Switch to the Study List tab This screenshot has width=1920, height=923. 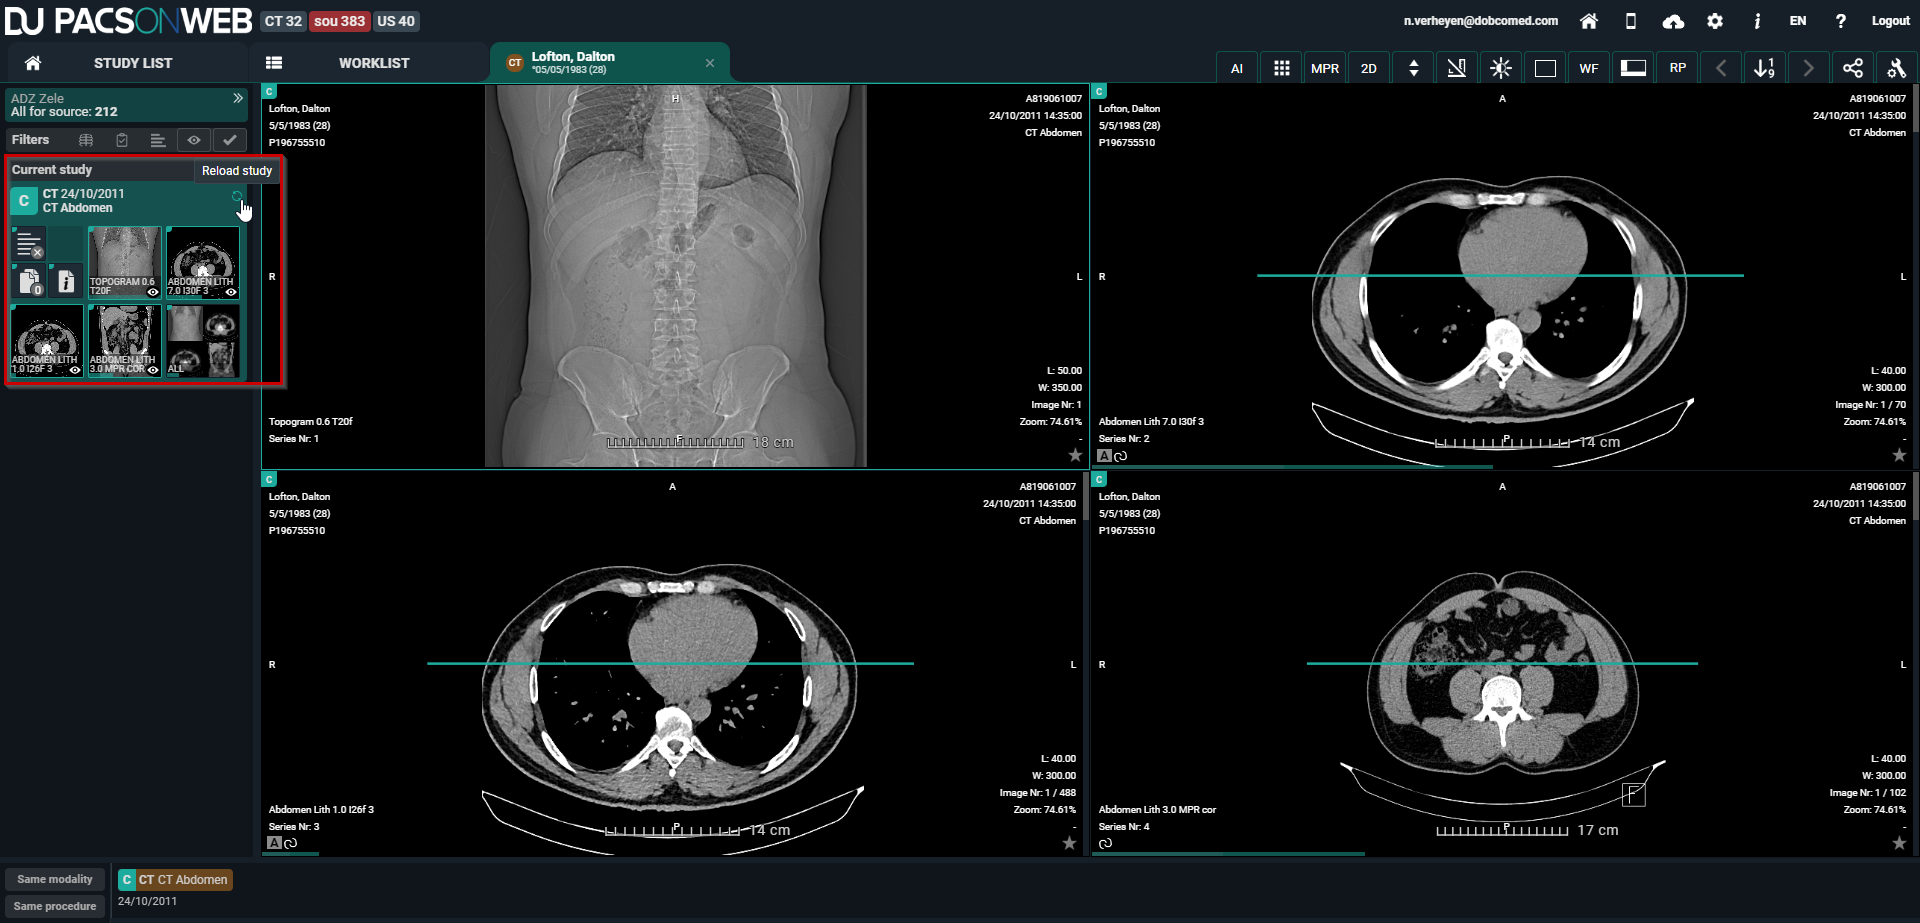132,63
